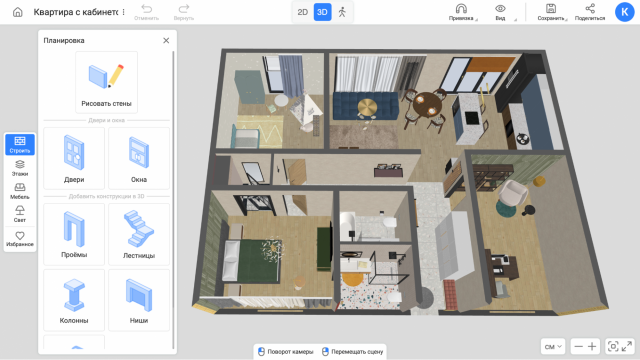640x360 pixels.
Task: Redo the action (Вернуть)
Action: point(184,12)
